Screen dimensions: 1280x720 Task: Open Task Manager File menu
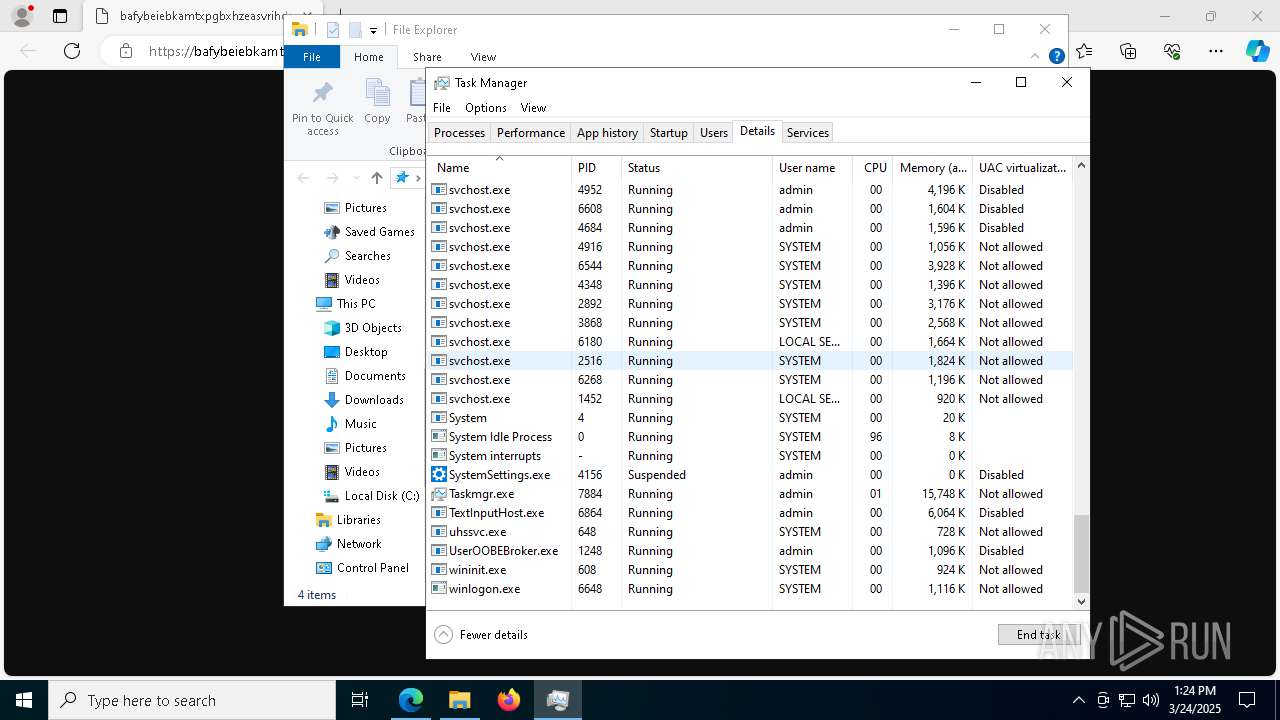click(x=441, y=108)
